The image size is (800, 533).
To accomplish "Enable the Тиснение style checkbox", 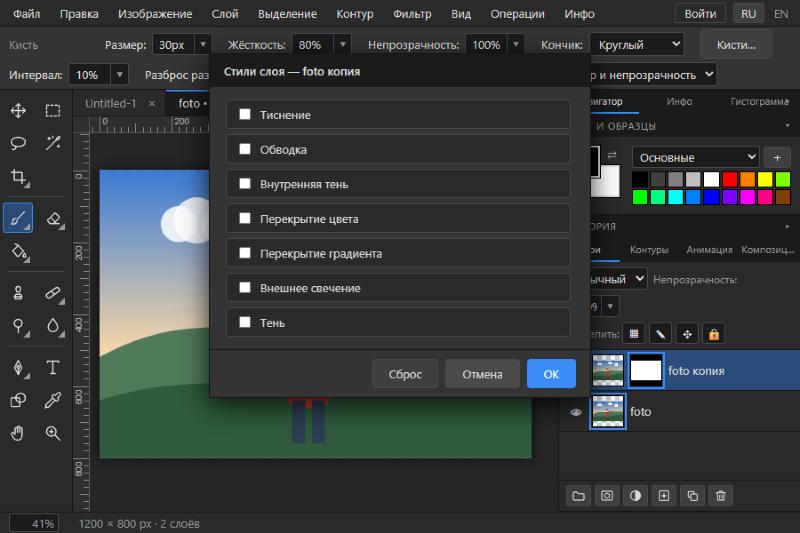I will coord(245,114).
